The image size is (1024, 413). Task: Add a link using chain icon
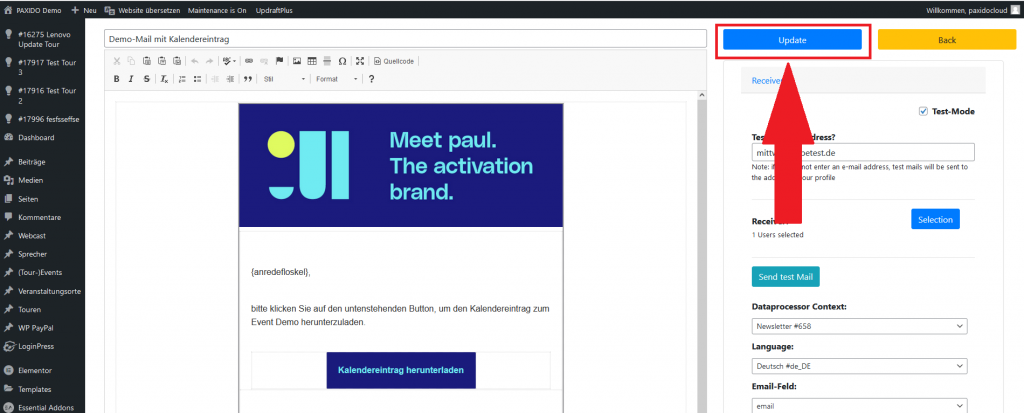(249, 61)
